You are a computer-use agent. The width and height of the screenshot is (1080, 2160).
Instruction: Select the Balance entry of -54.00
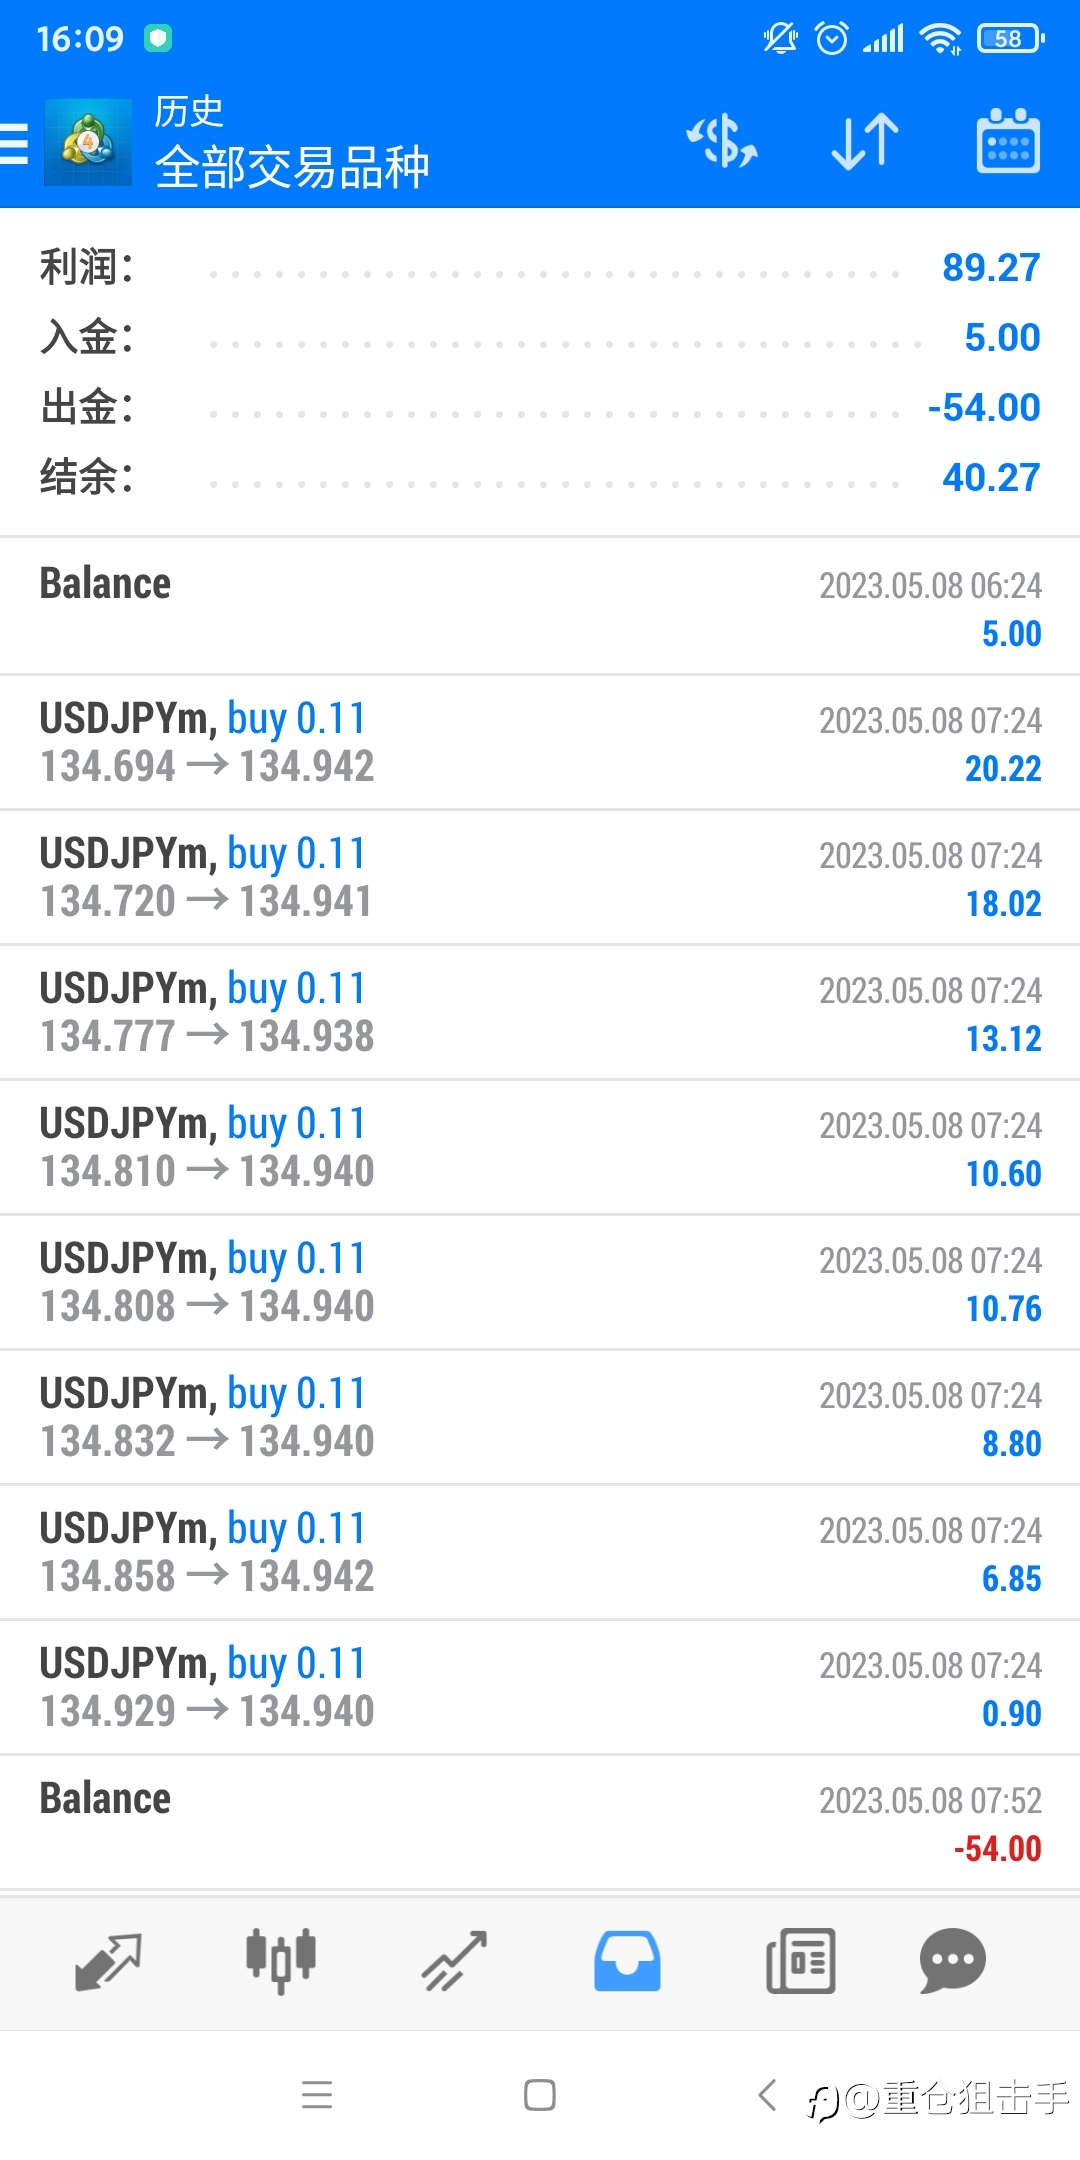click(x=540, y=1823)
